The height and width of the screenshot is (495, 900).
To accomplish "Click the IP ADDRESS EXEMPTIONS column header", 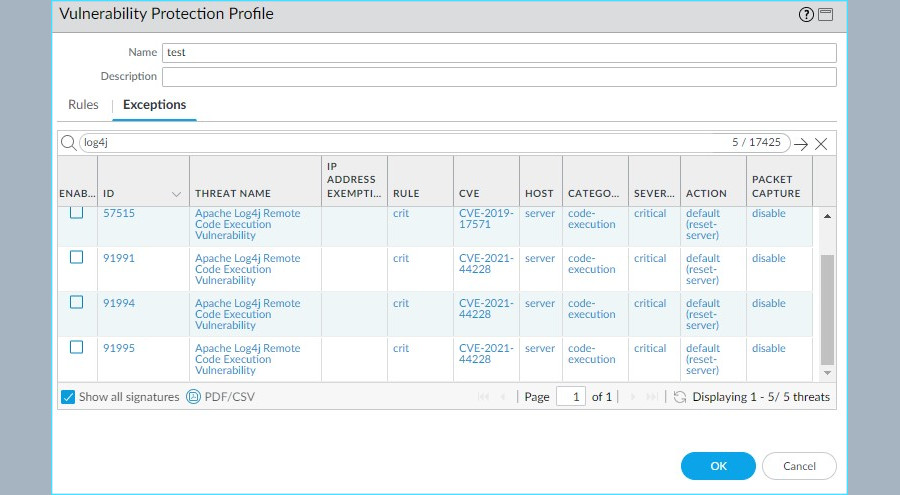I will pos(354,180).
